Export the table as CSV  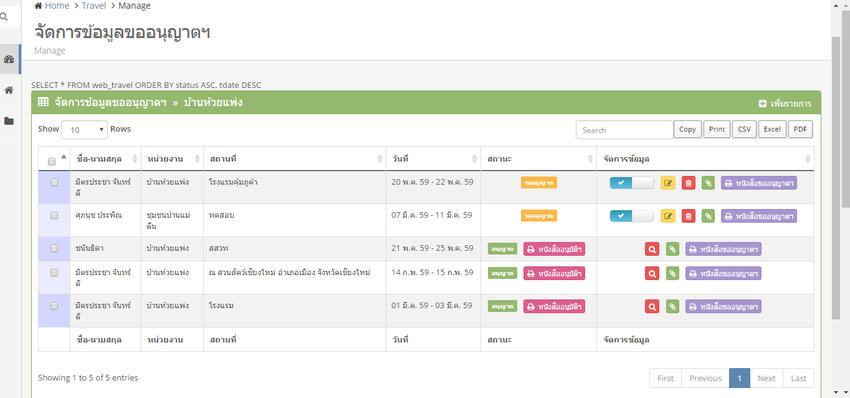click(x=744, y=130)
